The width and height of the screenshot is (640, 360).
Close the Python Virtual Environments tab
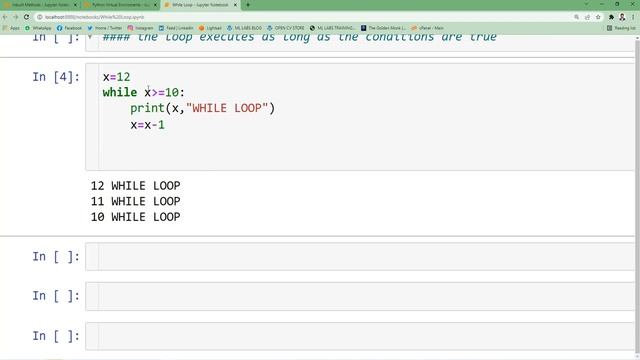[x=156, y=5]
